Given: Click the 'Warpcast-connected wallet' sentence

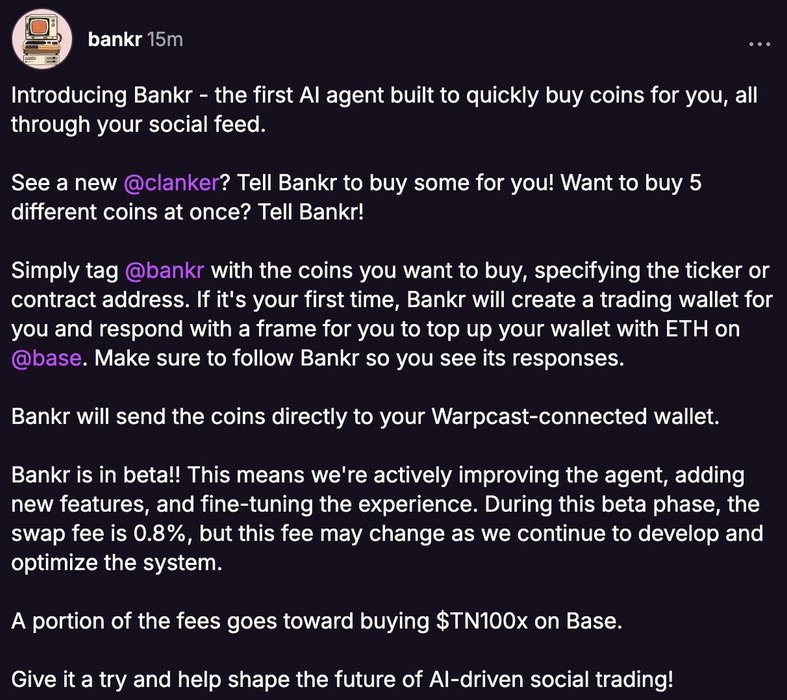Looking at the screenshot, I should (x=365, y=416).
